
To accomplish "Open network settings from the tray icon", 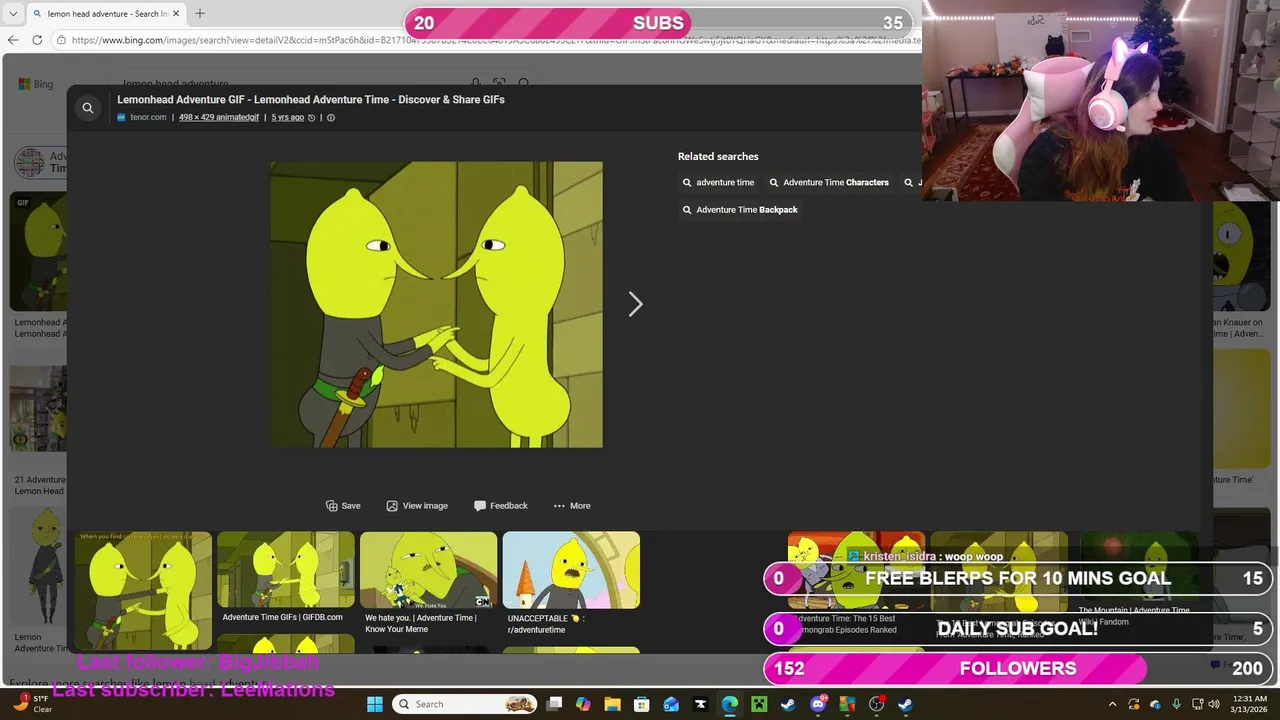I will (x=1196, y=704).
